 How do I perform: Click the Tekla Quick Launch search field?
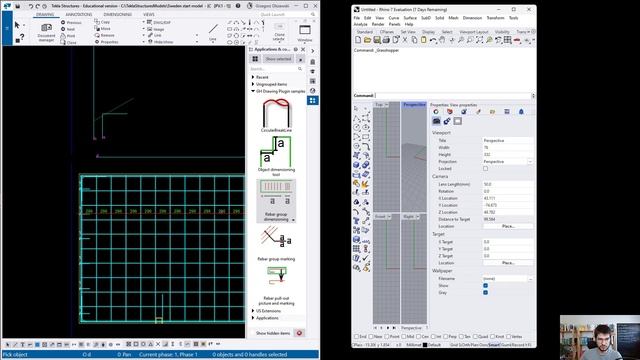pos(287,15)
